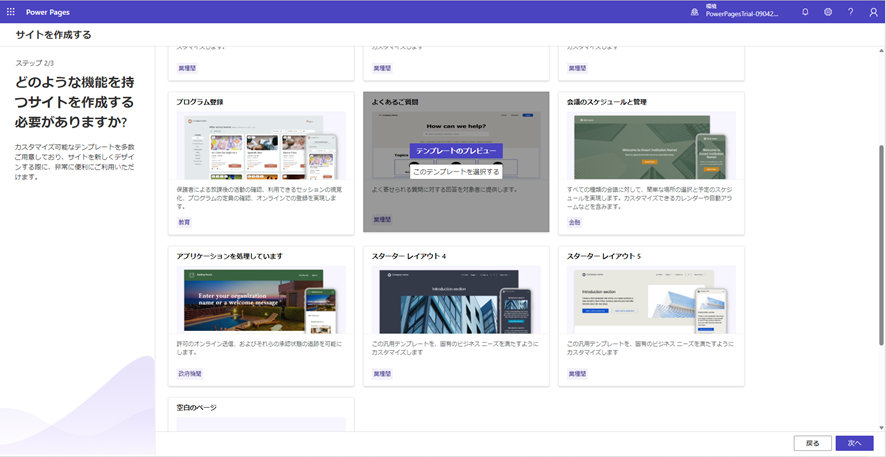Click テンプレートのプレビュー button
Screen dimensions: 886x457
(456, 151)
